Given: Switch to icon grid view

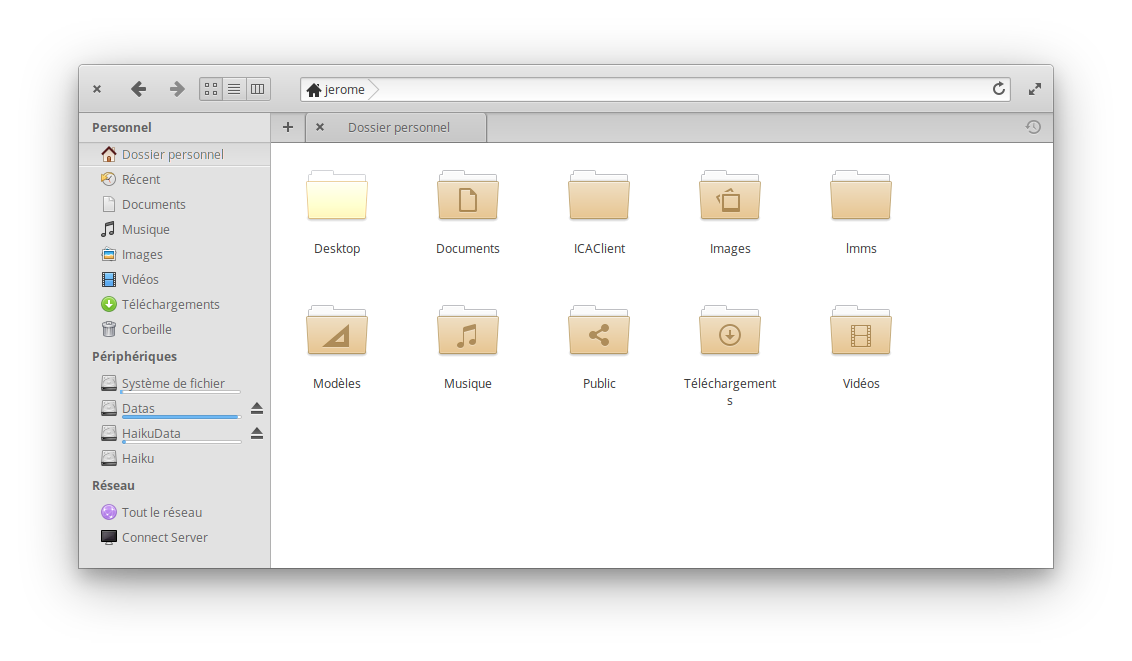Looking at the screenshot, I should pos(211,89).
